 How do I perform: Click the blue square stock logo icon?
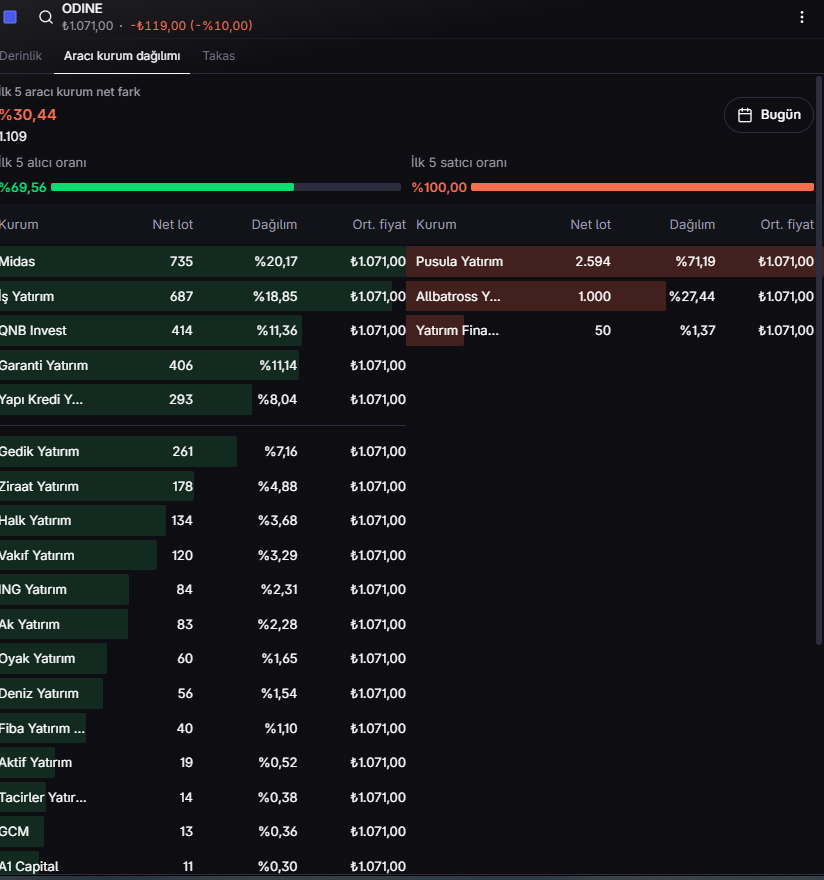(10, 17)
